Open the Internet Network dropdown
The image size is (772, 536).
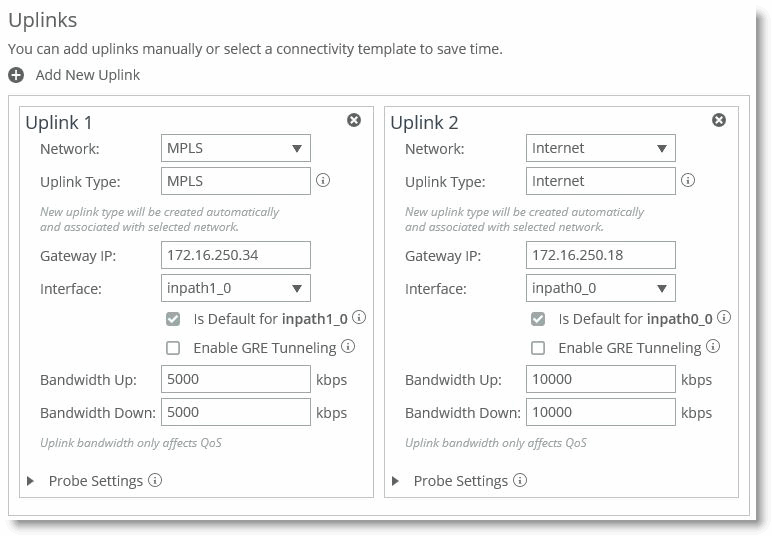(x=601, y=148)
